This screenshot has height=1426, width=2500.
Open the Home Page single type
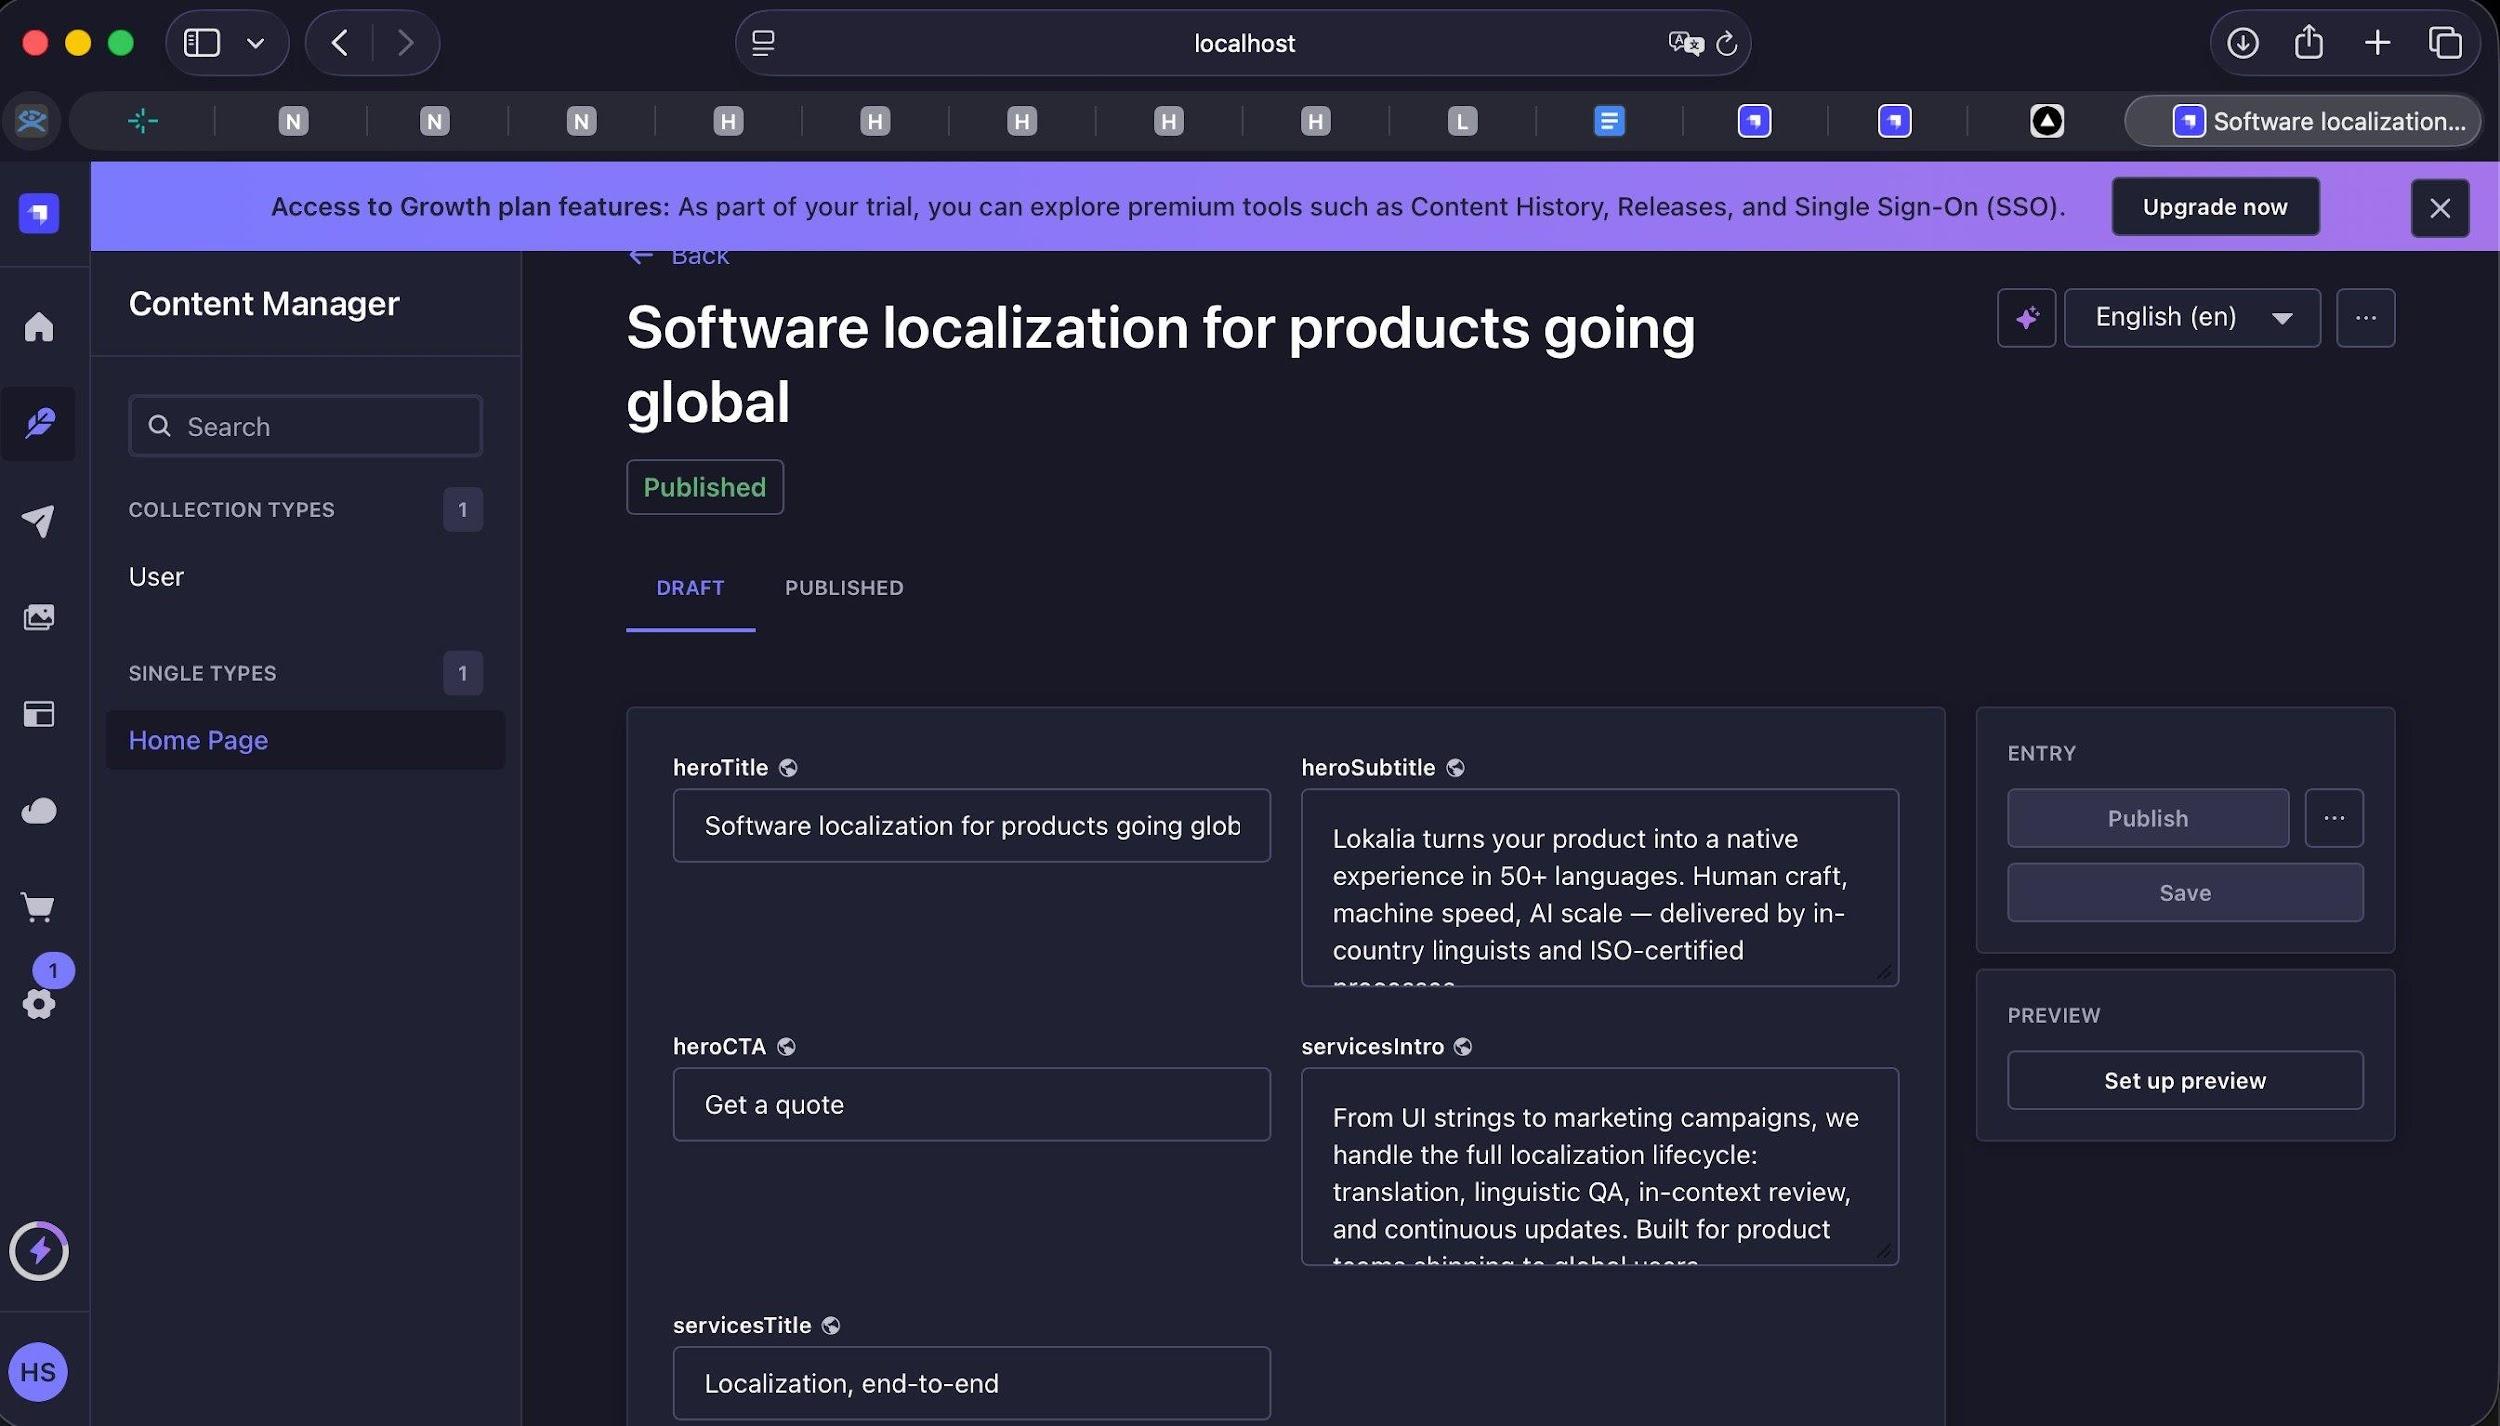pos(305,740)
